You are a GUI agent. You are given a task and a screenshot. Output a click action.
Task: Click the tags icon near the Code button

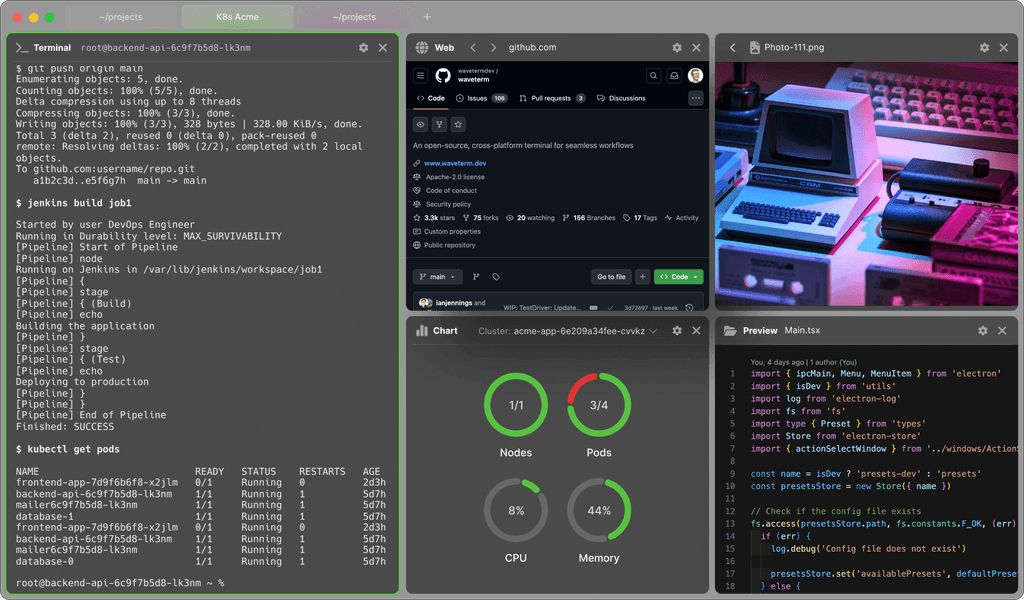click(x=496, y=277)
